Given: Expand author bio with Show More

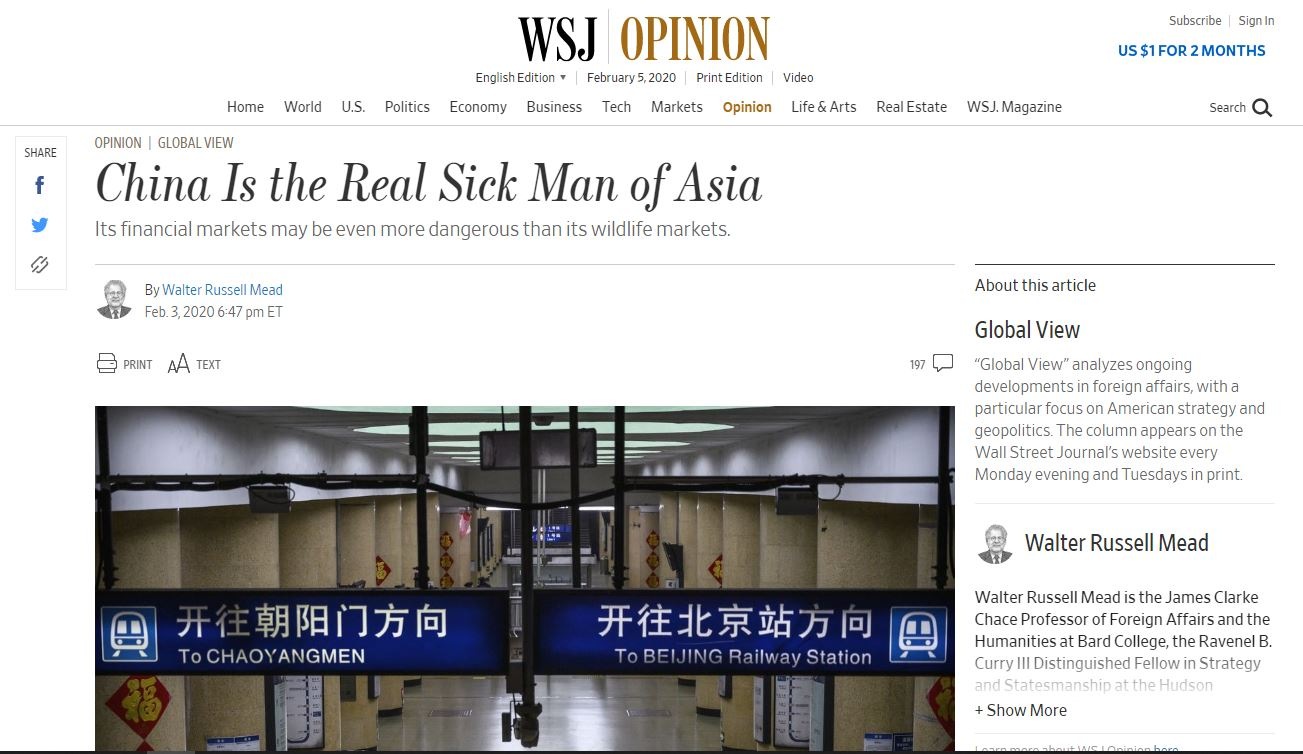Looking at the screenshot, I should pos(1021,710).
